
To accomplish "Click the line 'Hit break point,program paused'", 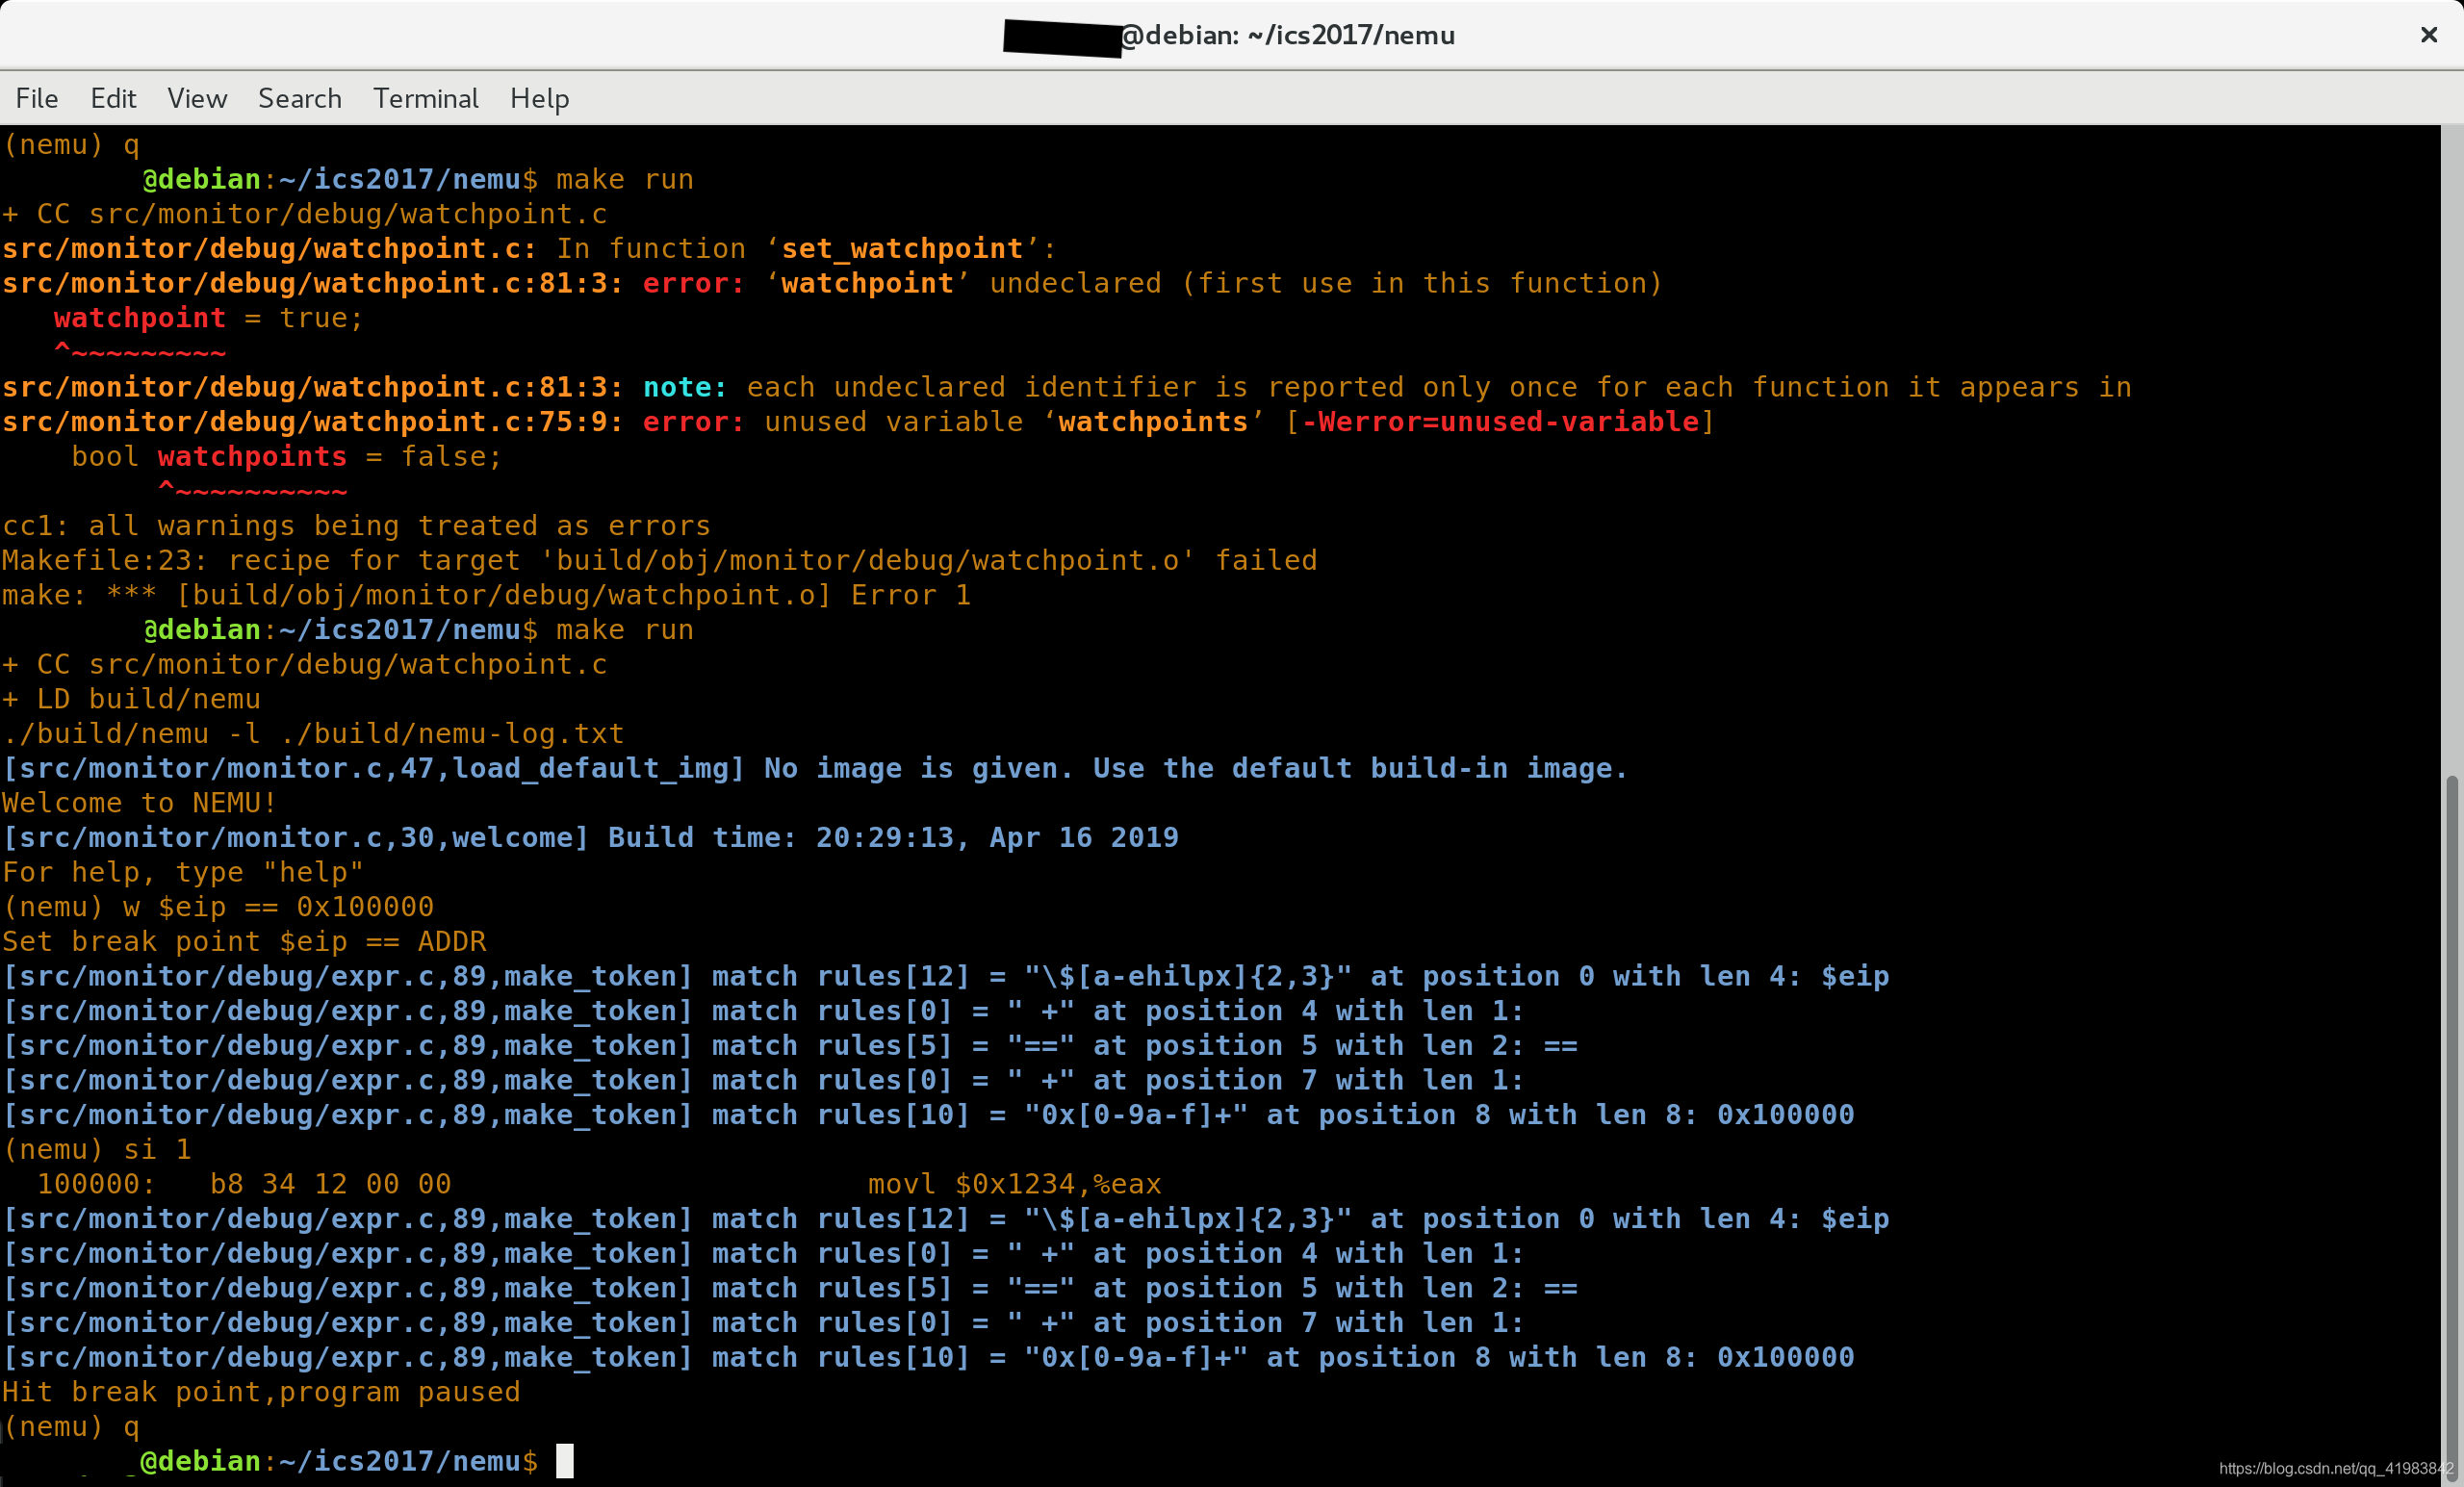I will pos(261,1392).
